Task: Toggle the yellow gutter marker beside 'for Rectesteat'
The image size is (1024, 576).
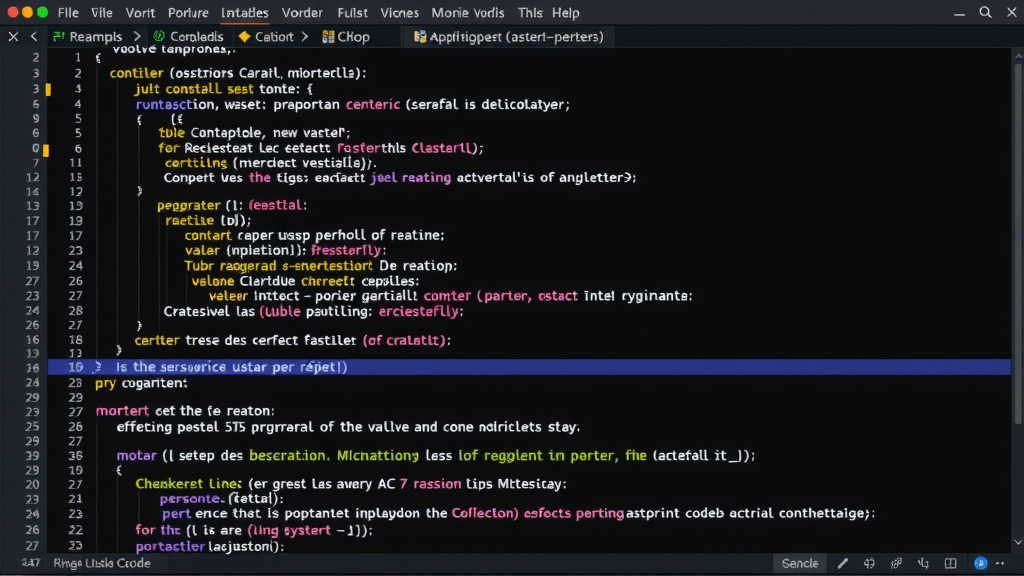Action: (x=47, y=149)
